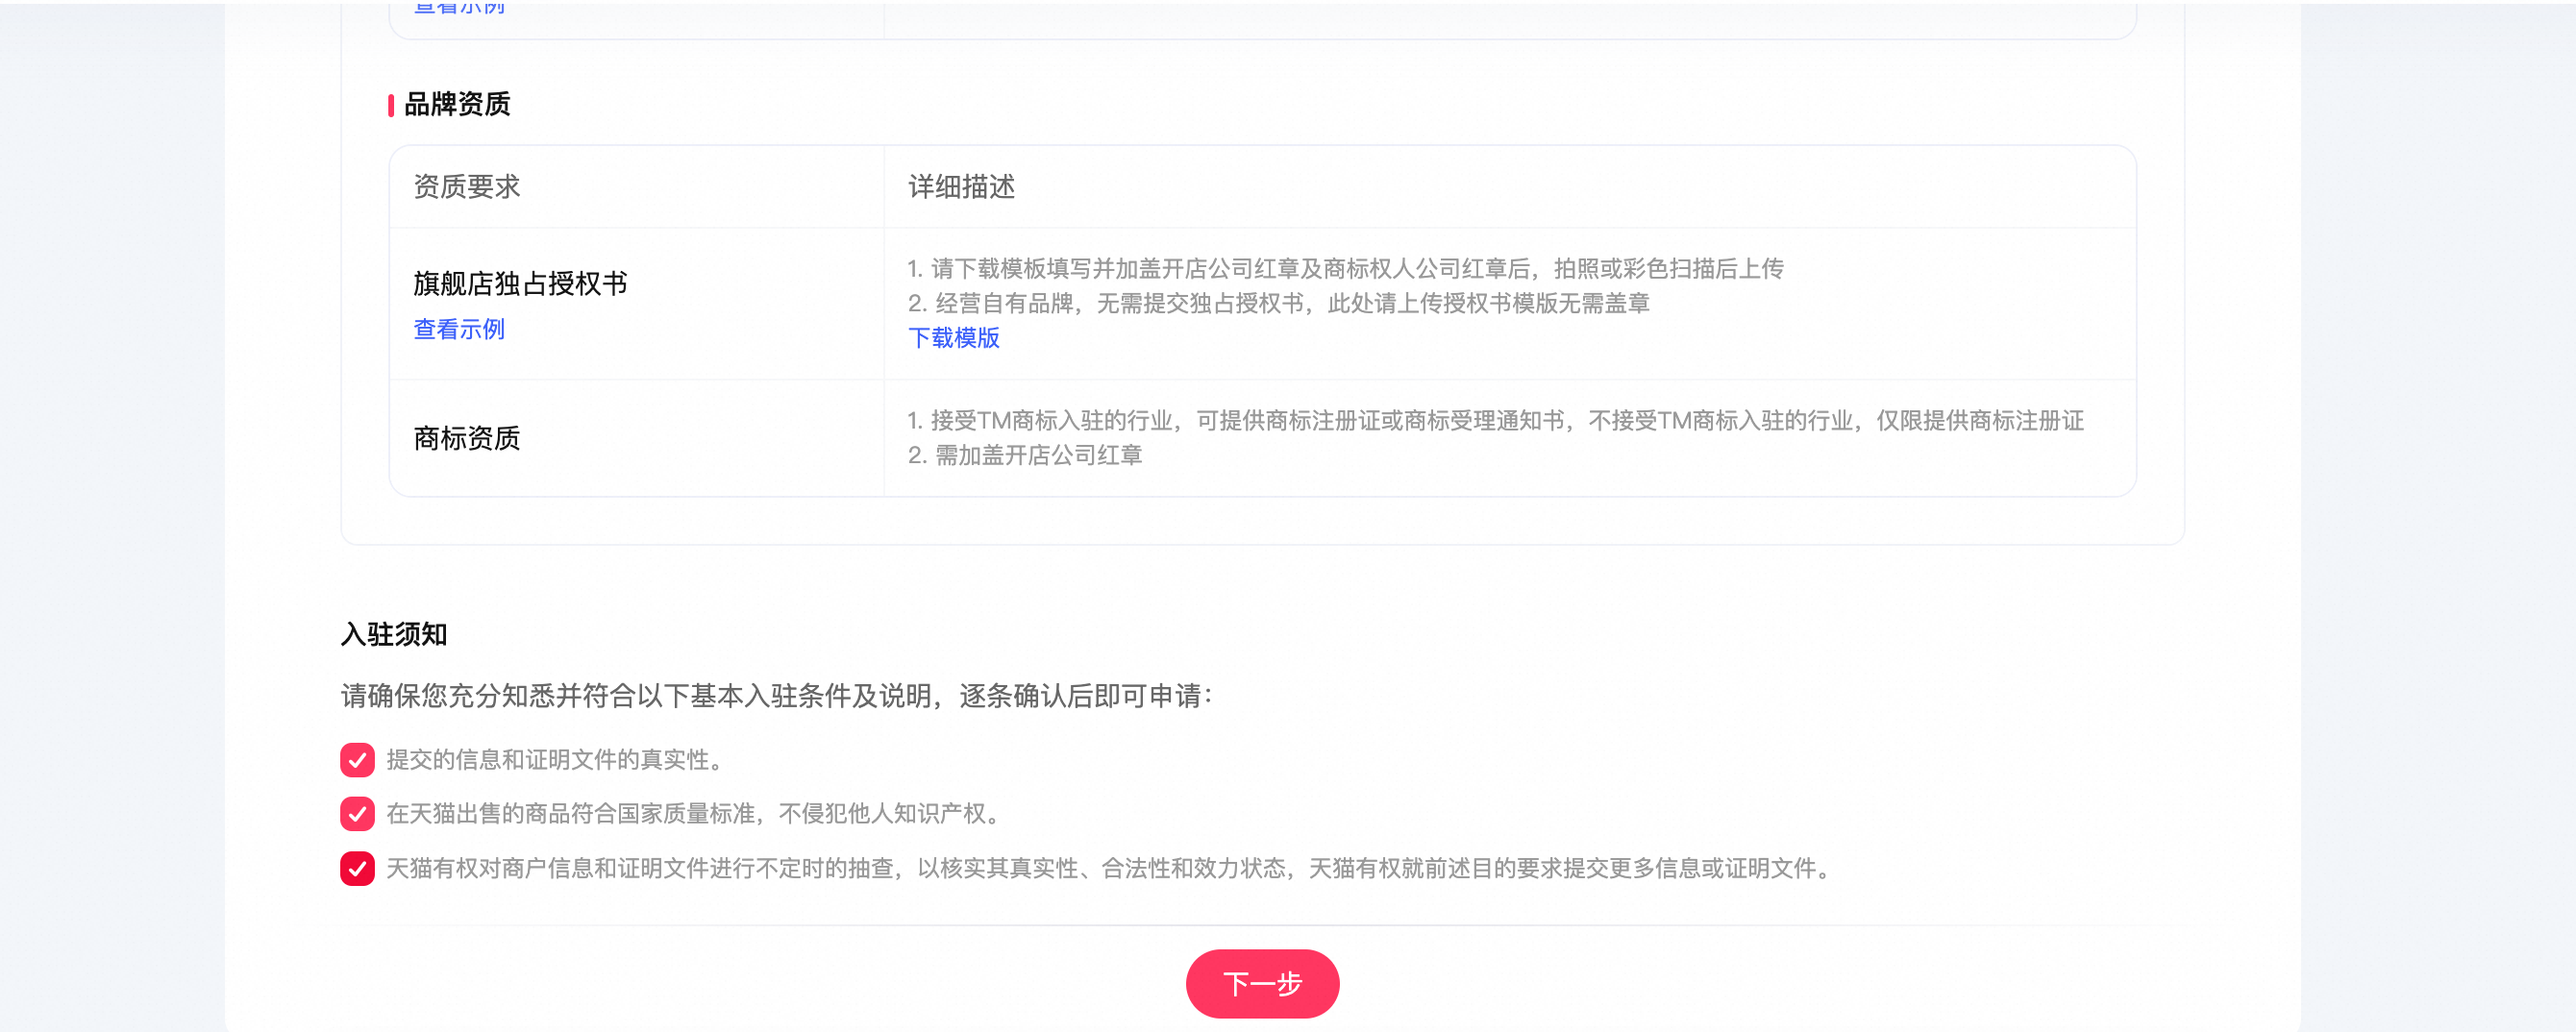Viewport: 2576px width, 1032px height.
Task: Toggle the checkbox for 符合国家质量标准
Action: click(357, 814)
